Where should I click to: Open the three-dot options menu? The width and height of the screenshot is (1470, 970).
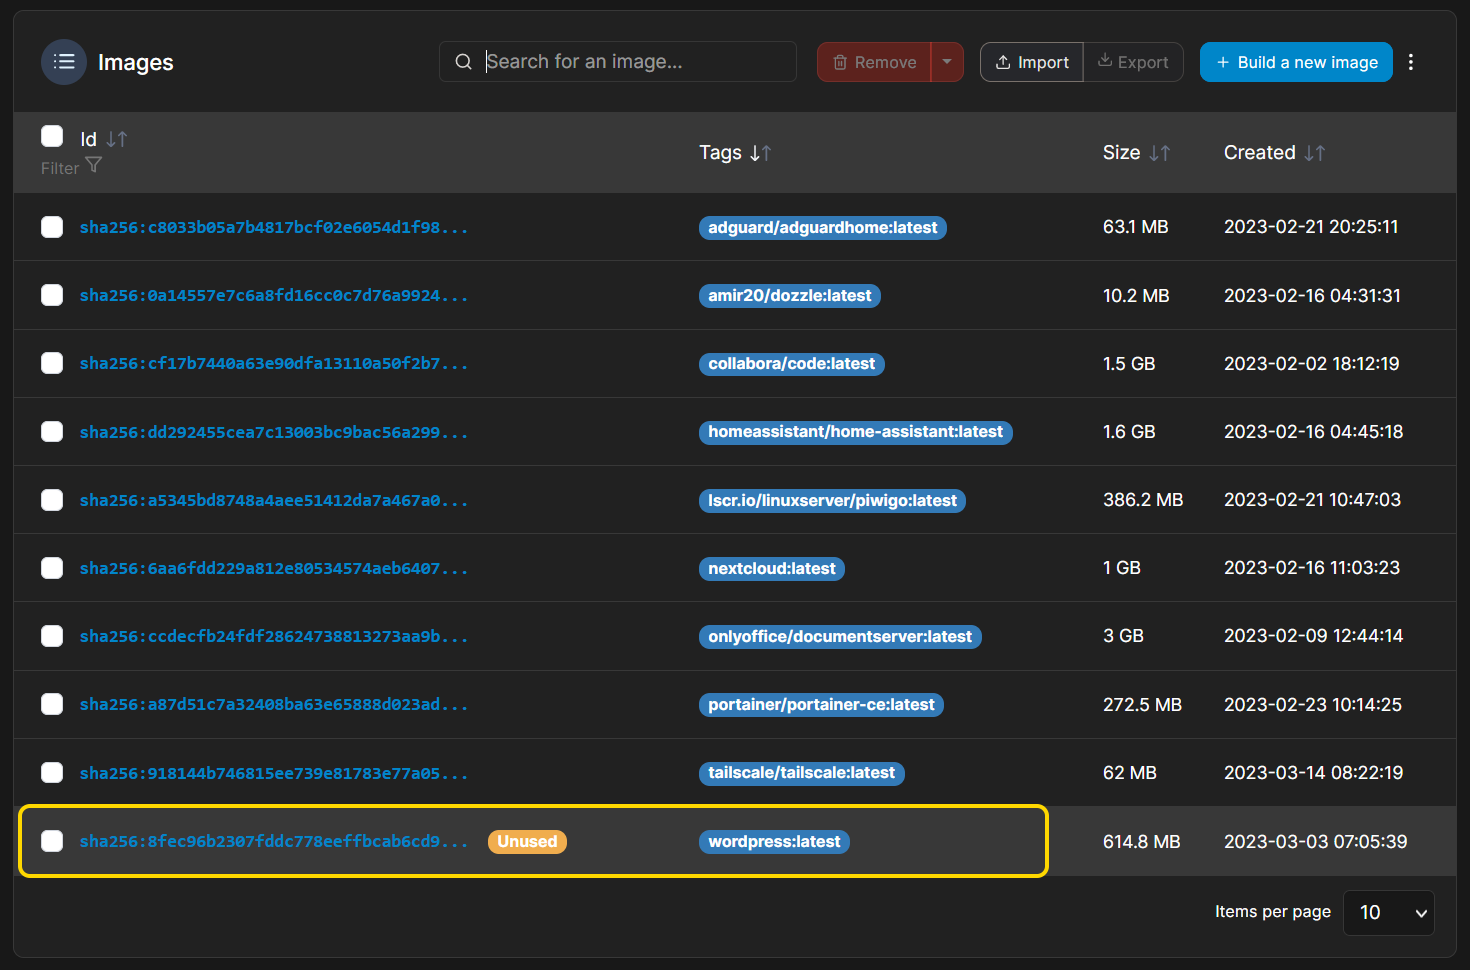(x=1411, y=62)
